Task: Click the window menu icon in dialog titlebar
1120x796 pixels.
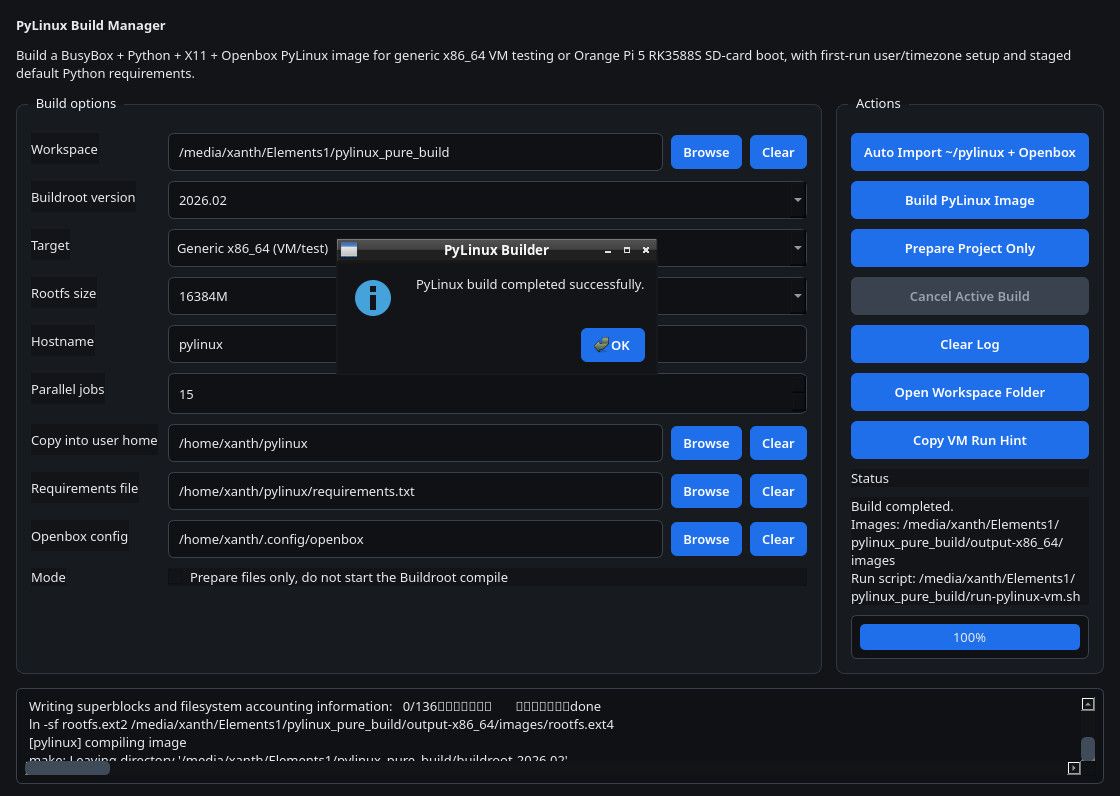Action: point(349,250)
